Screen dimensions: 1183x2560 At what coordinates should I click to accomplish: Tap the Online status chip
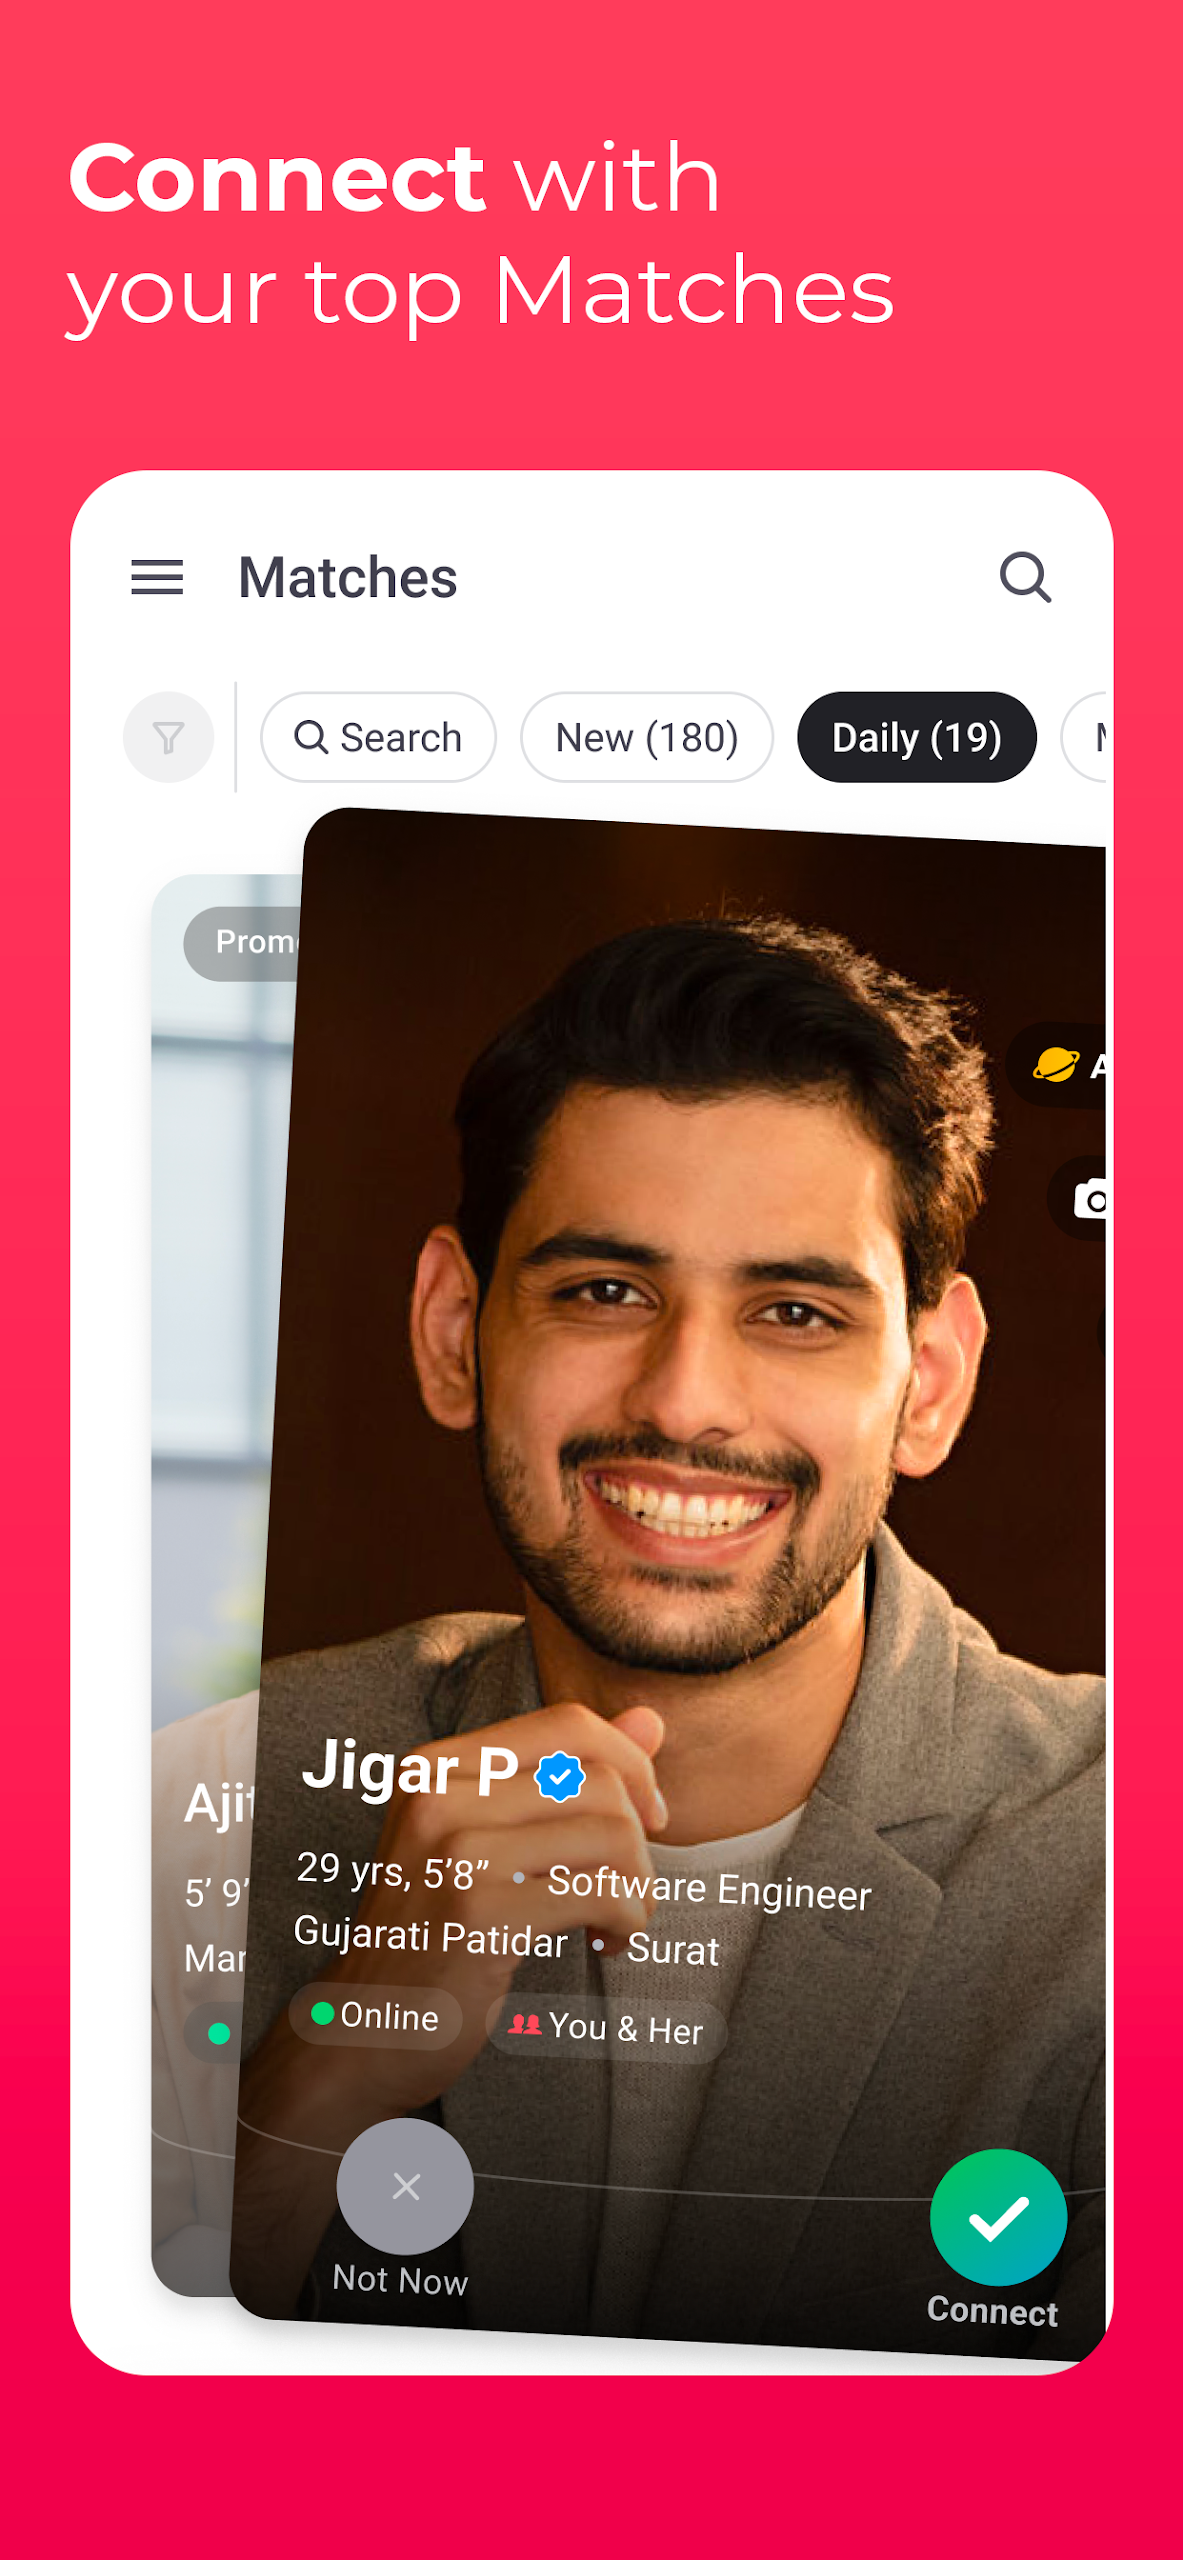point(376,2015)
